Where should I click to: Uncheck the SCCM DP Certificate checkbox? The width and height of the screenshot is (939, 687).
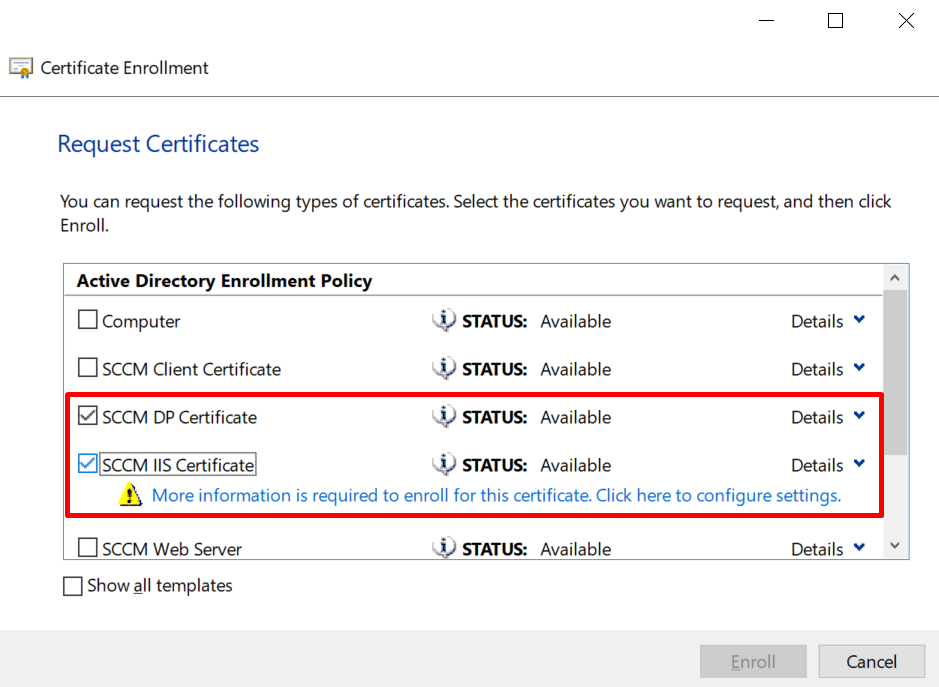pos(87,415)
